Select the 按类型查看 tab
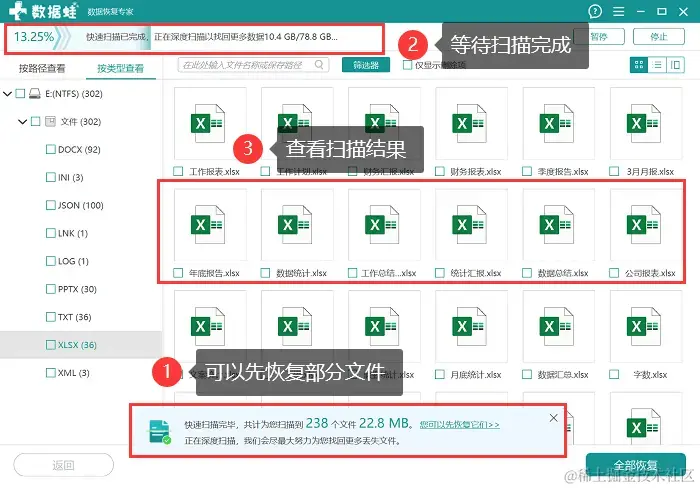Screen dimensions: 700x489 tap(121, 68)
